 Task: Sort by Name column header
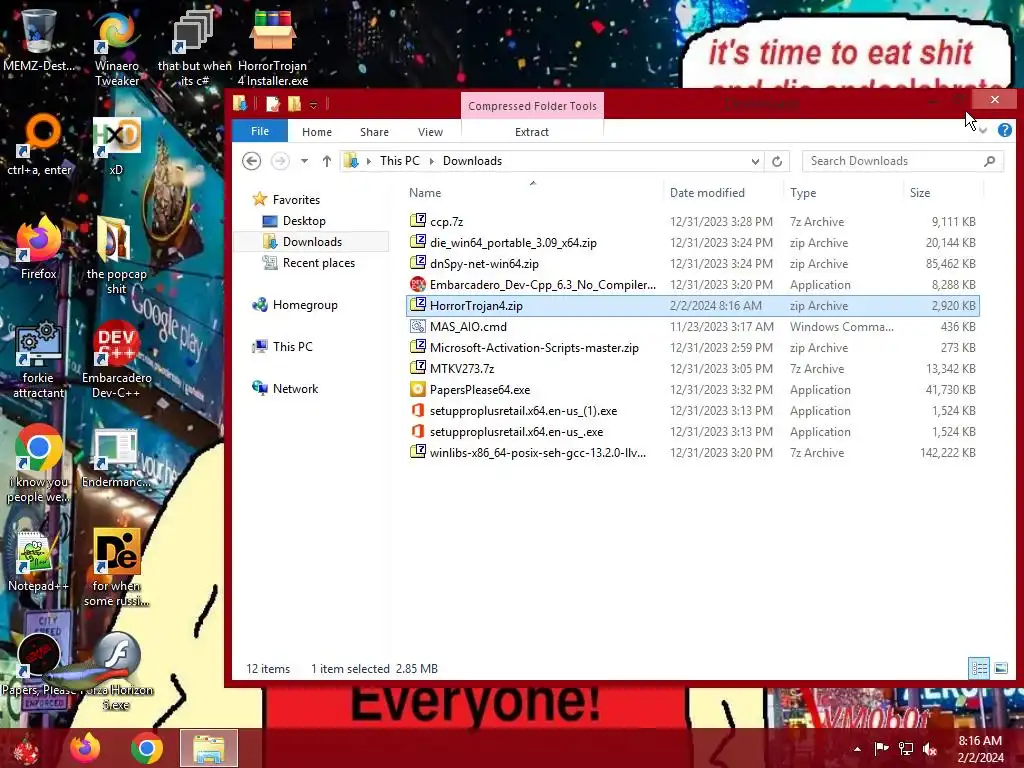[425, 193]
